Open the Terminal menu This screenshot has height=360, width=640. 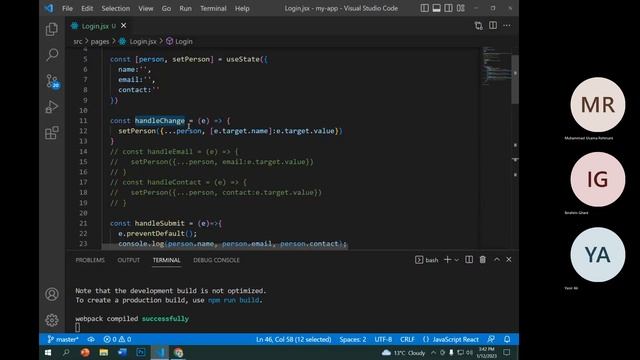213,8
